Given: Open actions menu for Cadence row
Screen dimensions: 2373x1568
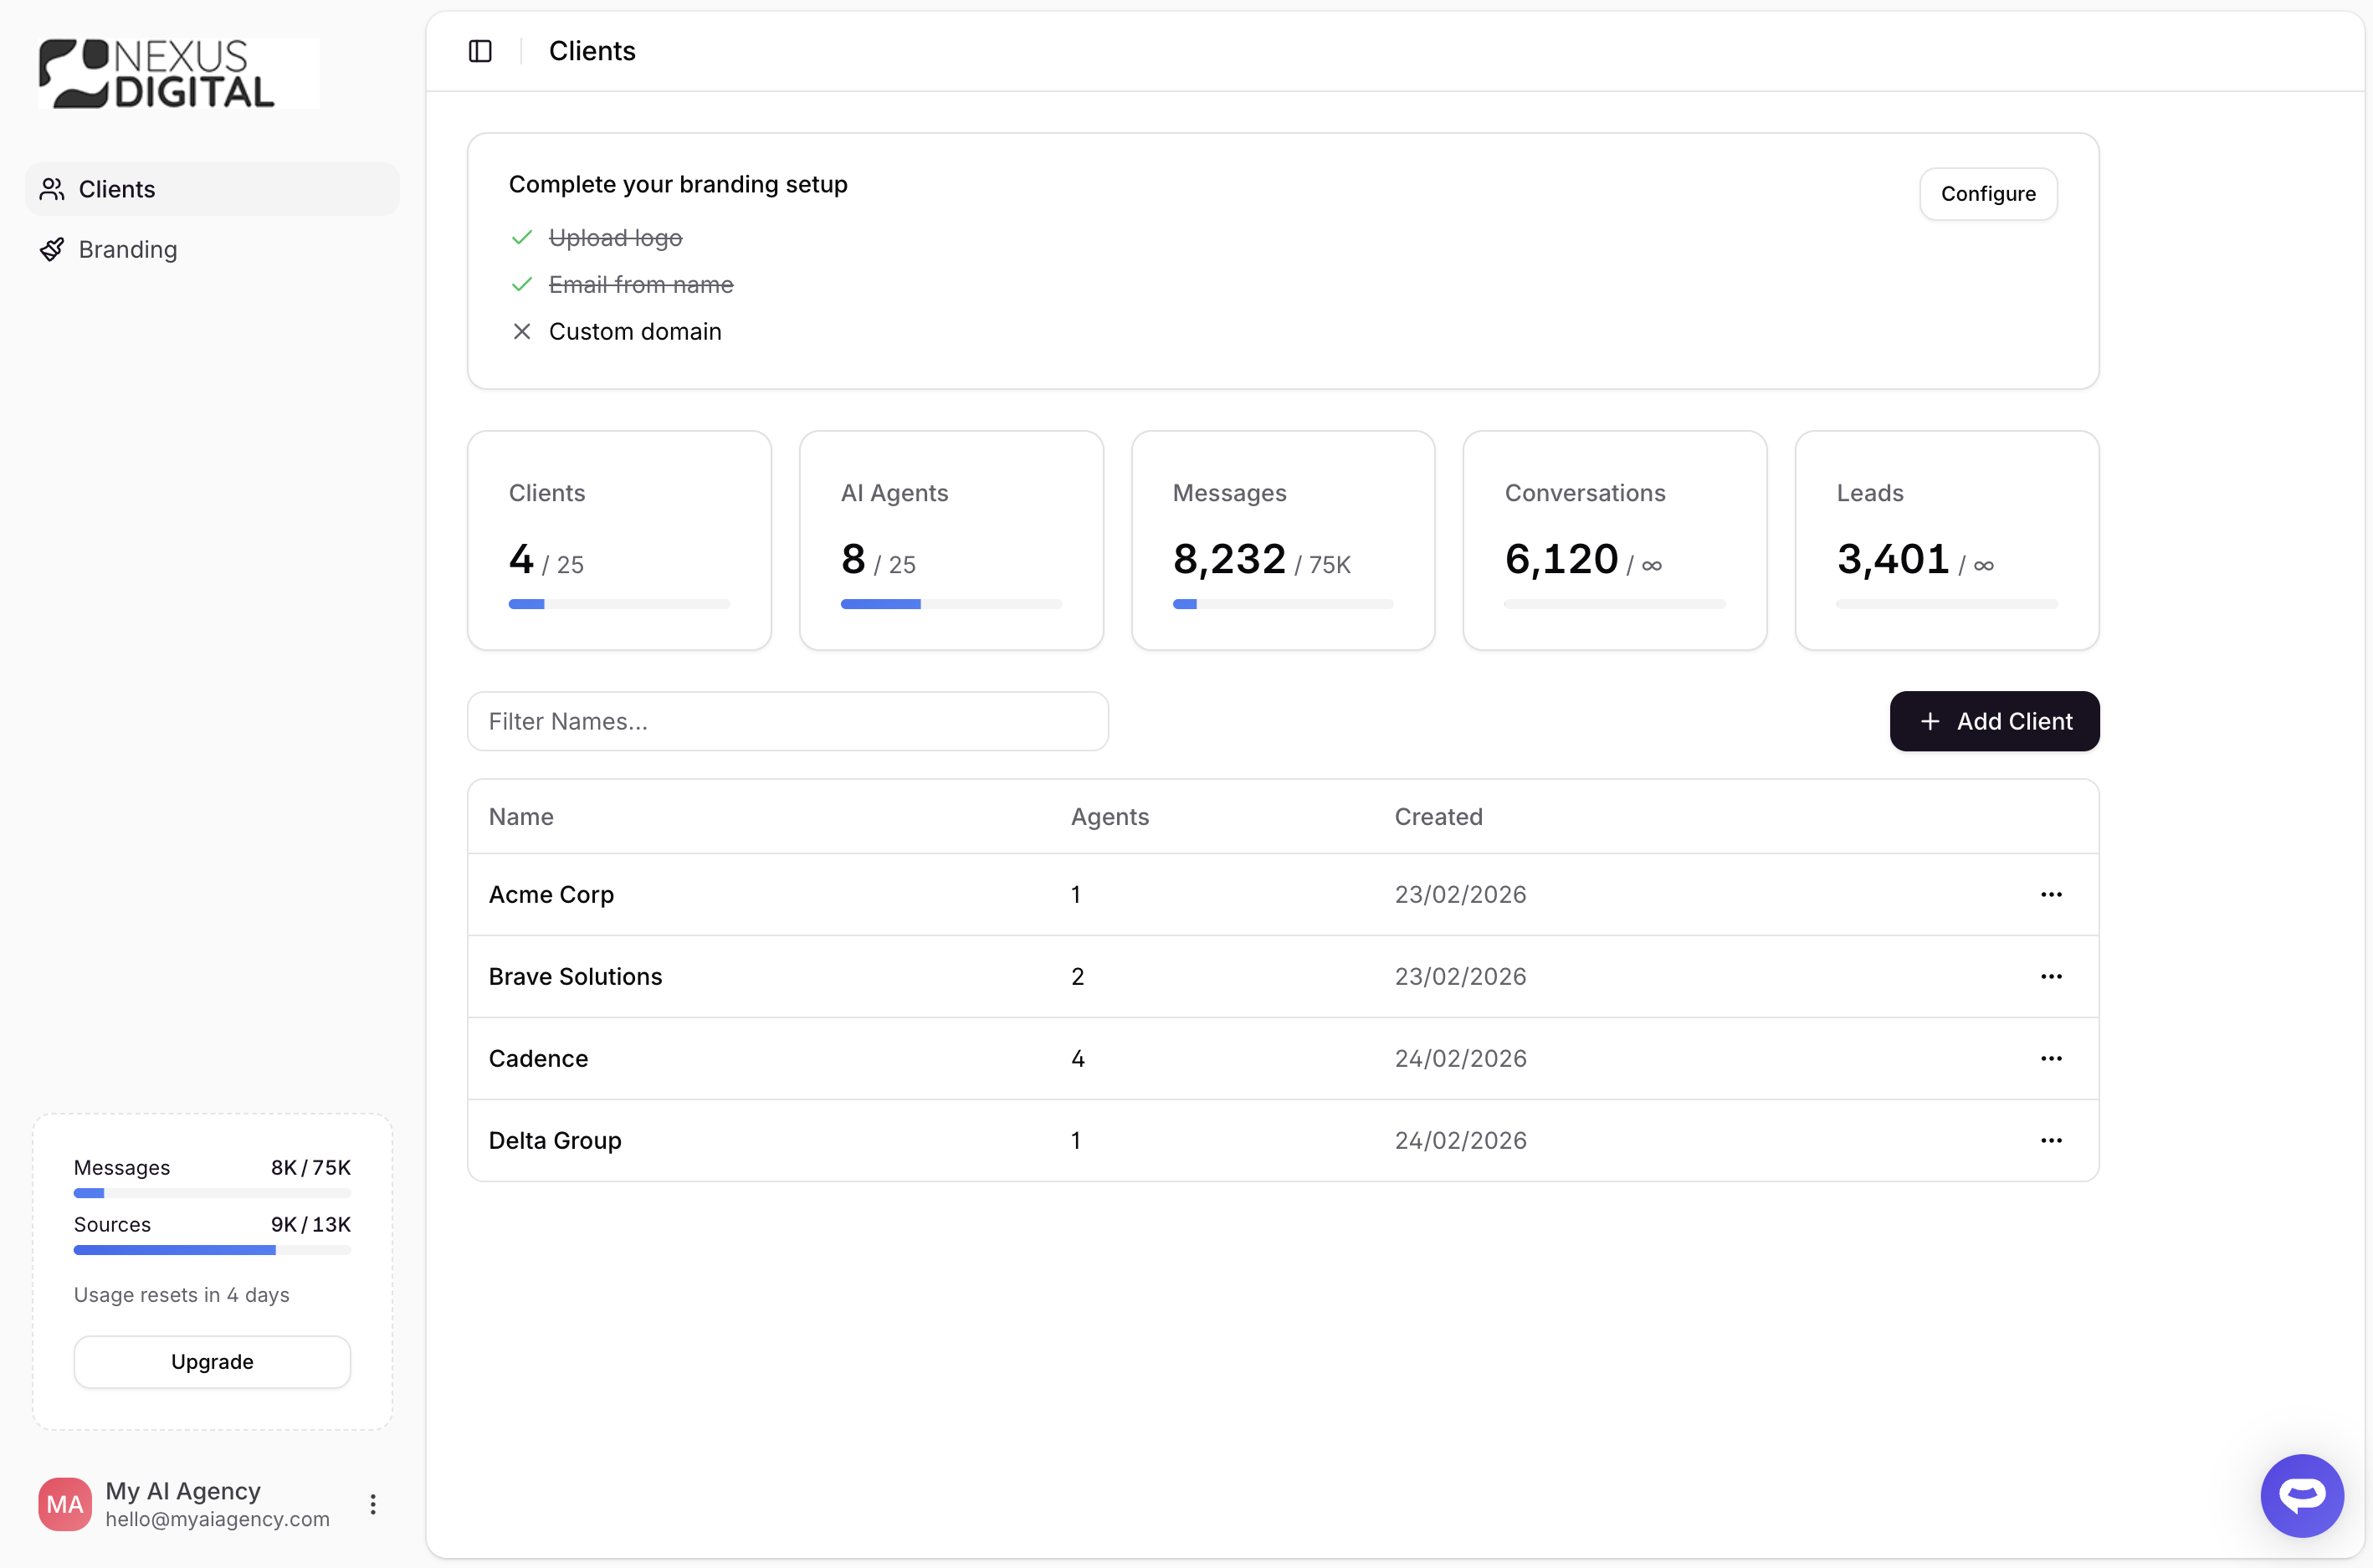Looking at the screenshot, I should click(x=2051, y=1058).
